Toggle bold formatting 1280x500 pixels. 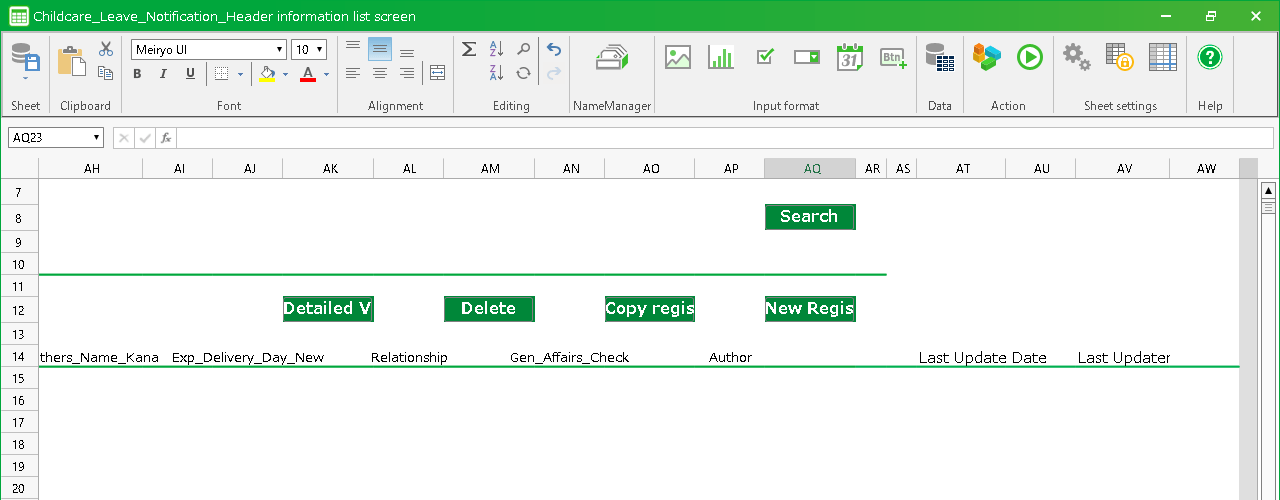point(138,74)
